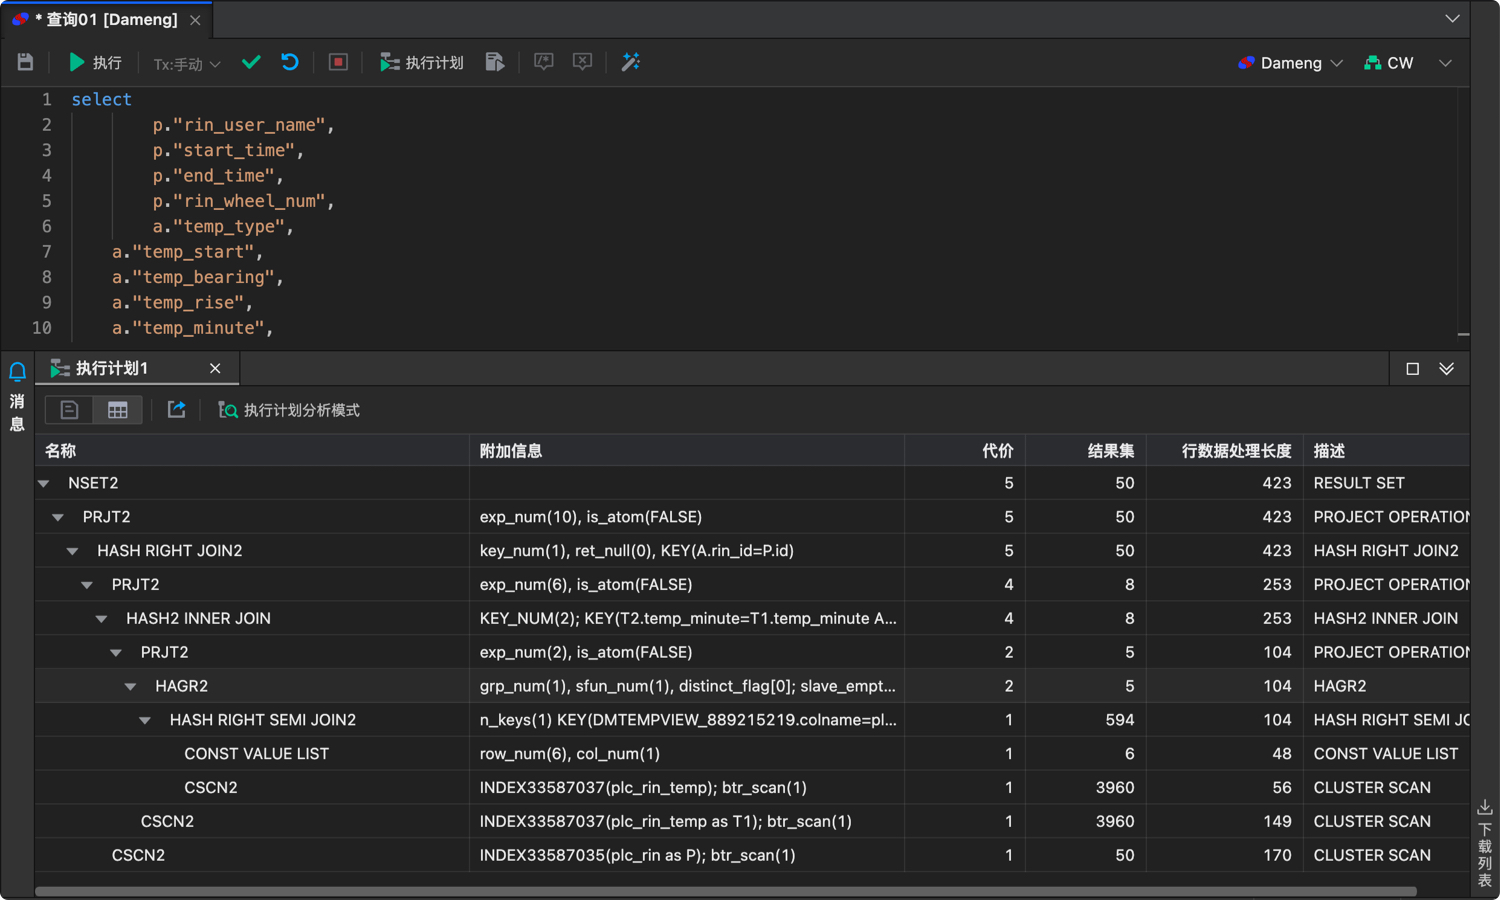
Task: Commit the transaction with green checkmark
Action: pyautogui.click(x=251, y=62)
